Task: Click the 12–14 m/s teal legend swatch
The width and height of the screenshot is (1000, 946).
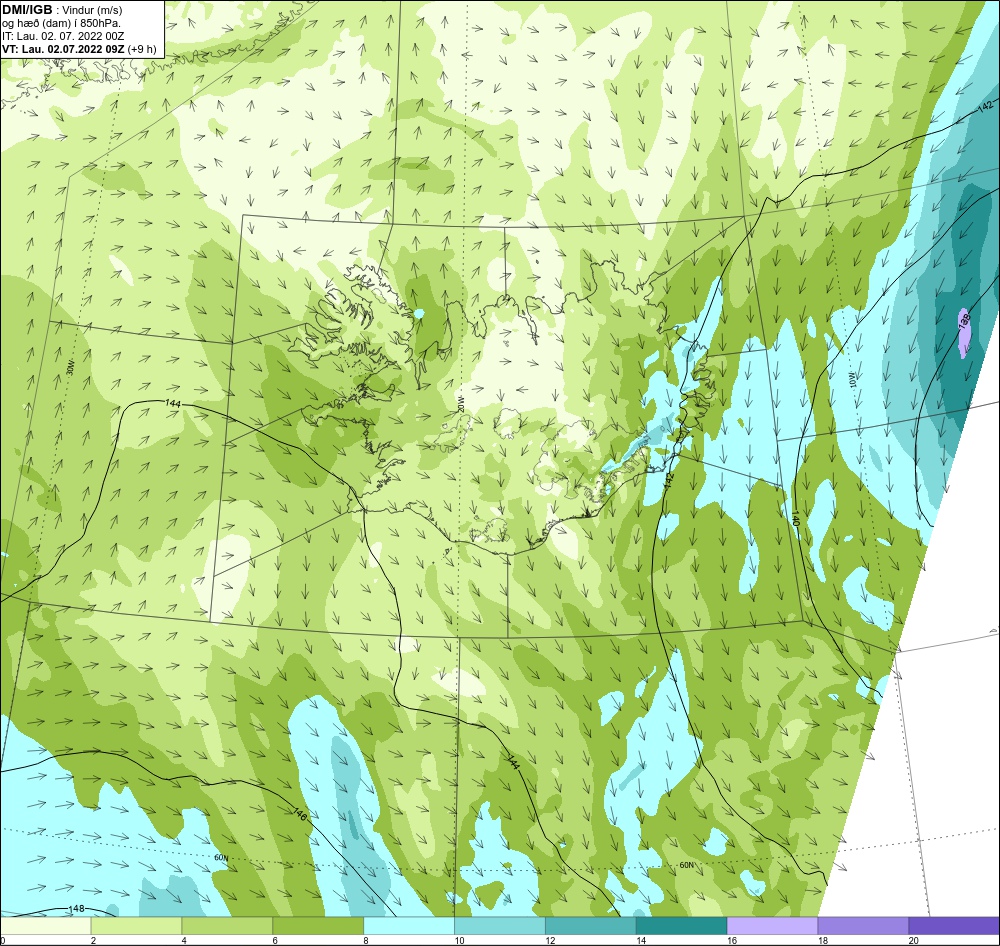Action: coord(591,925)
